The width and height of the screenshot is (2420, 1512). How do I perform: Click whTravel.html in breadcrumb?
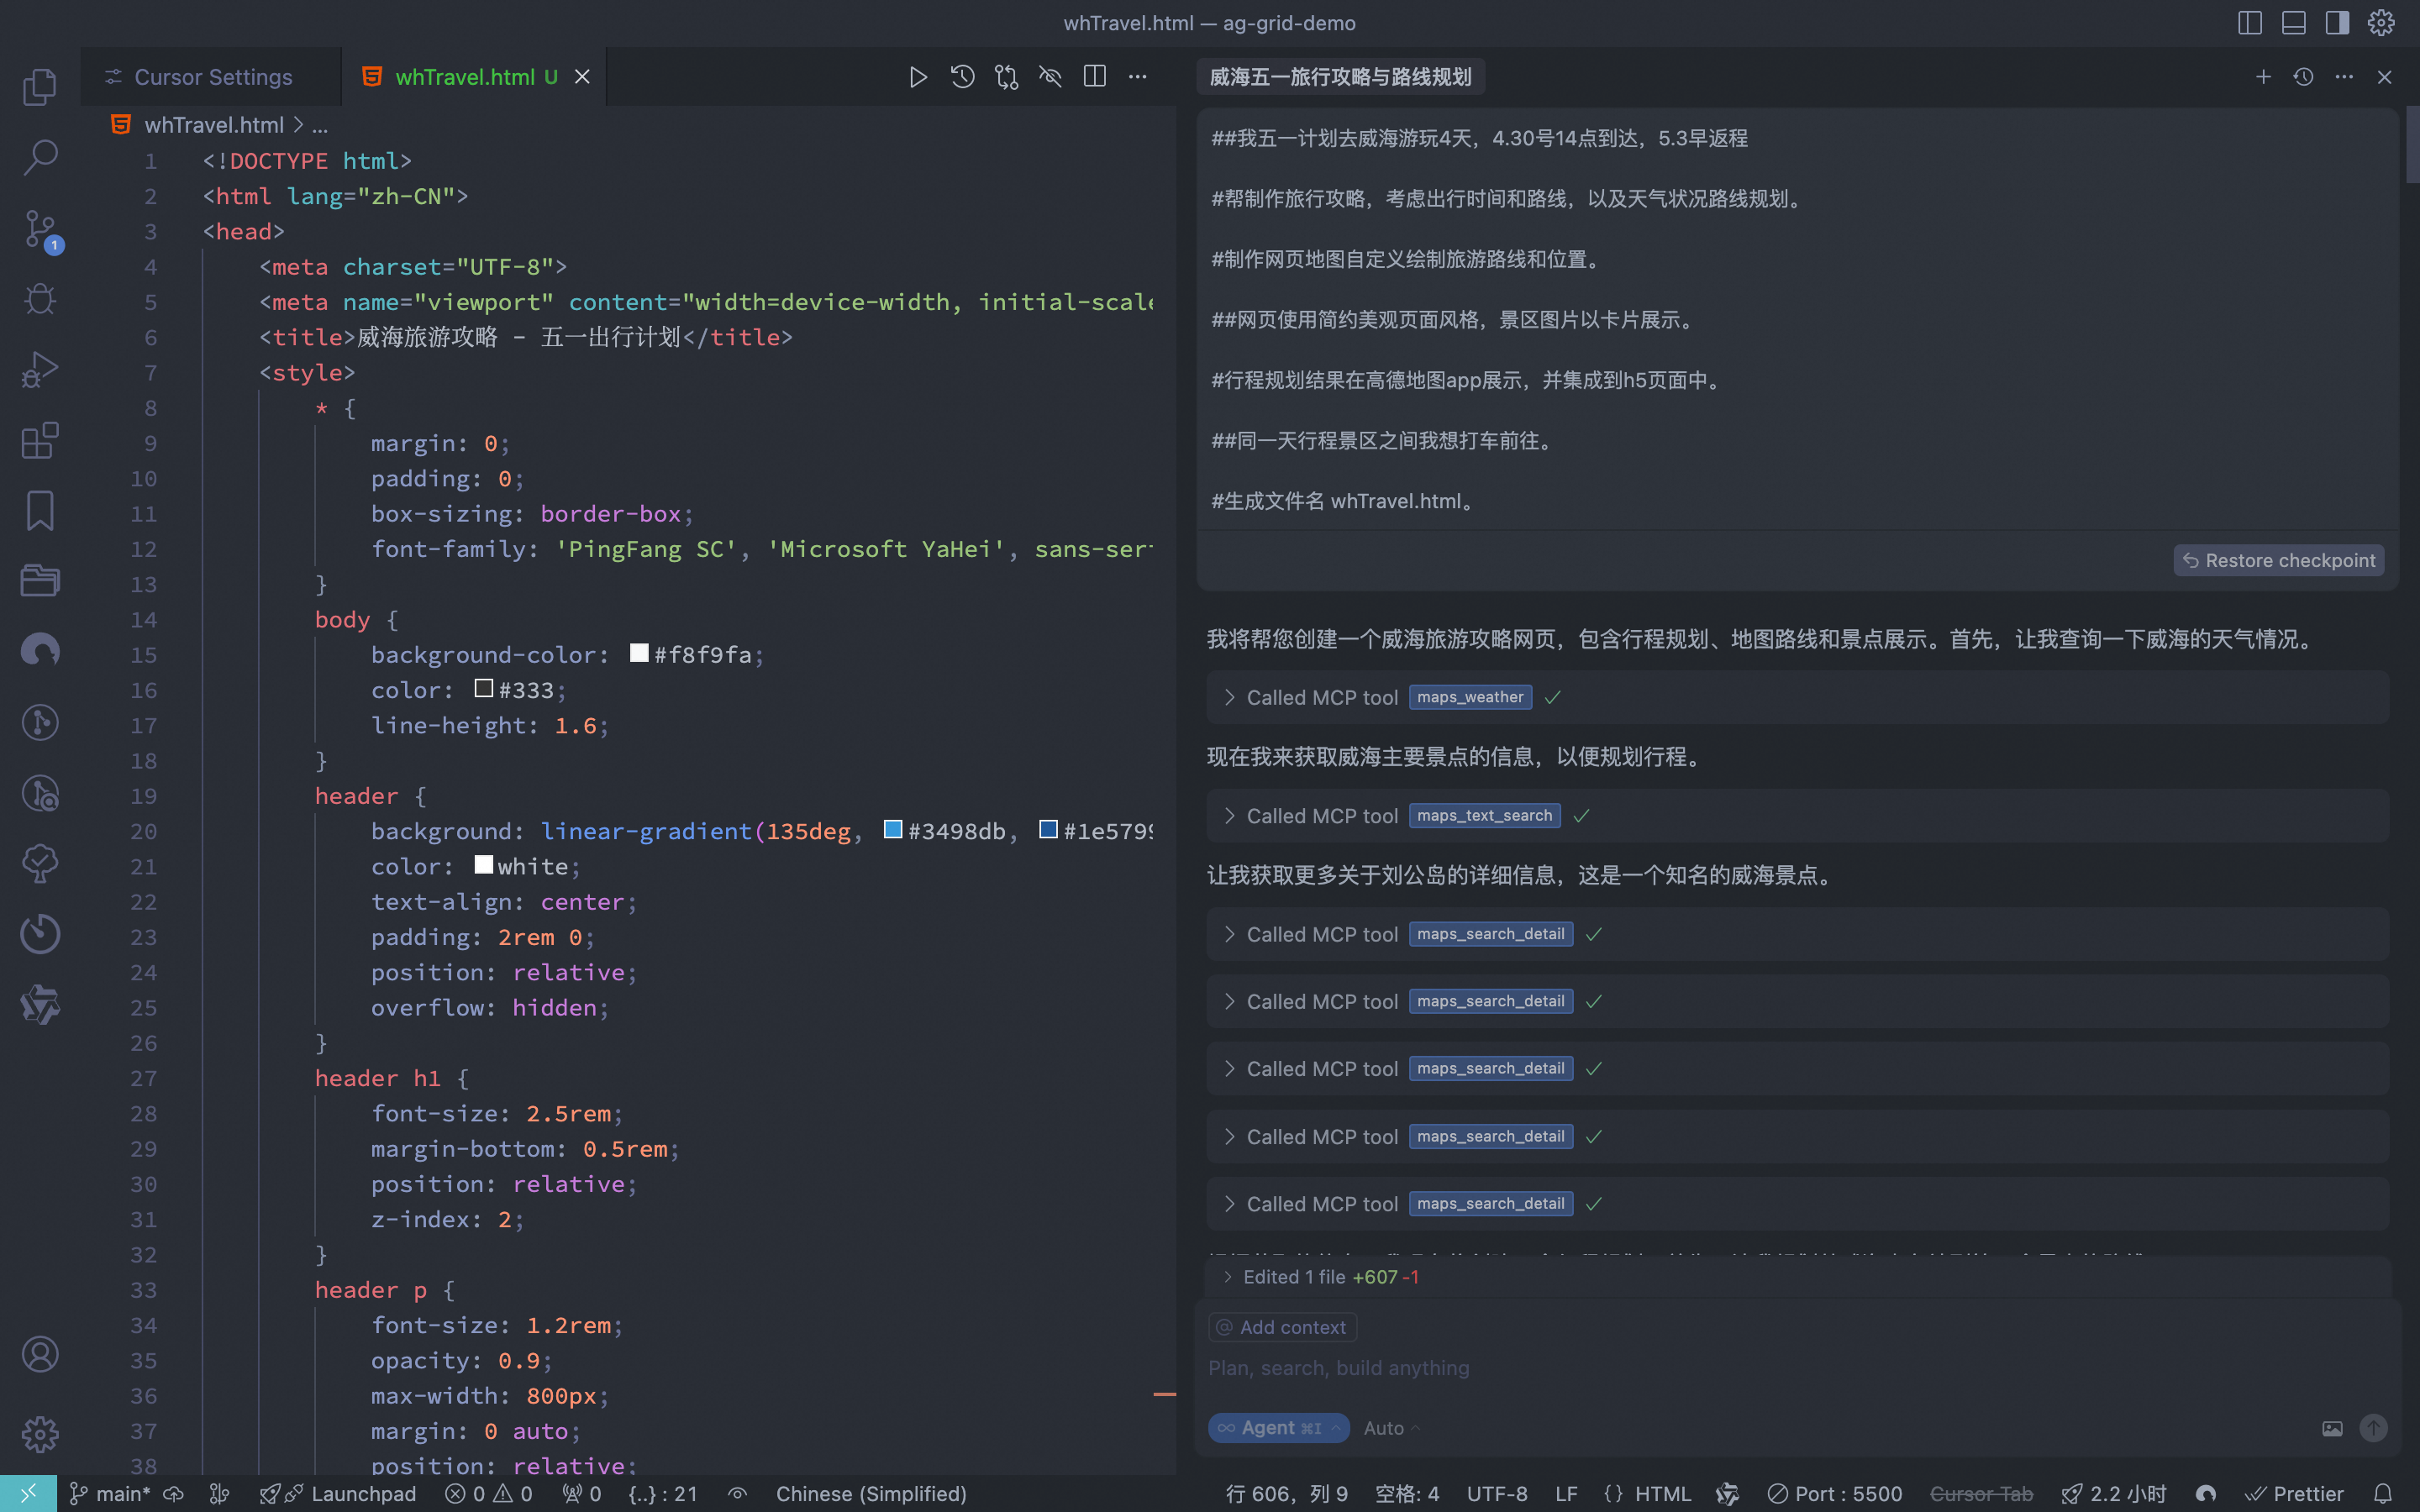pos(213,125)
